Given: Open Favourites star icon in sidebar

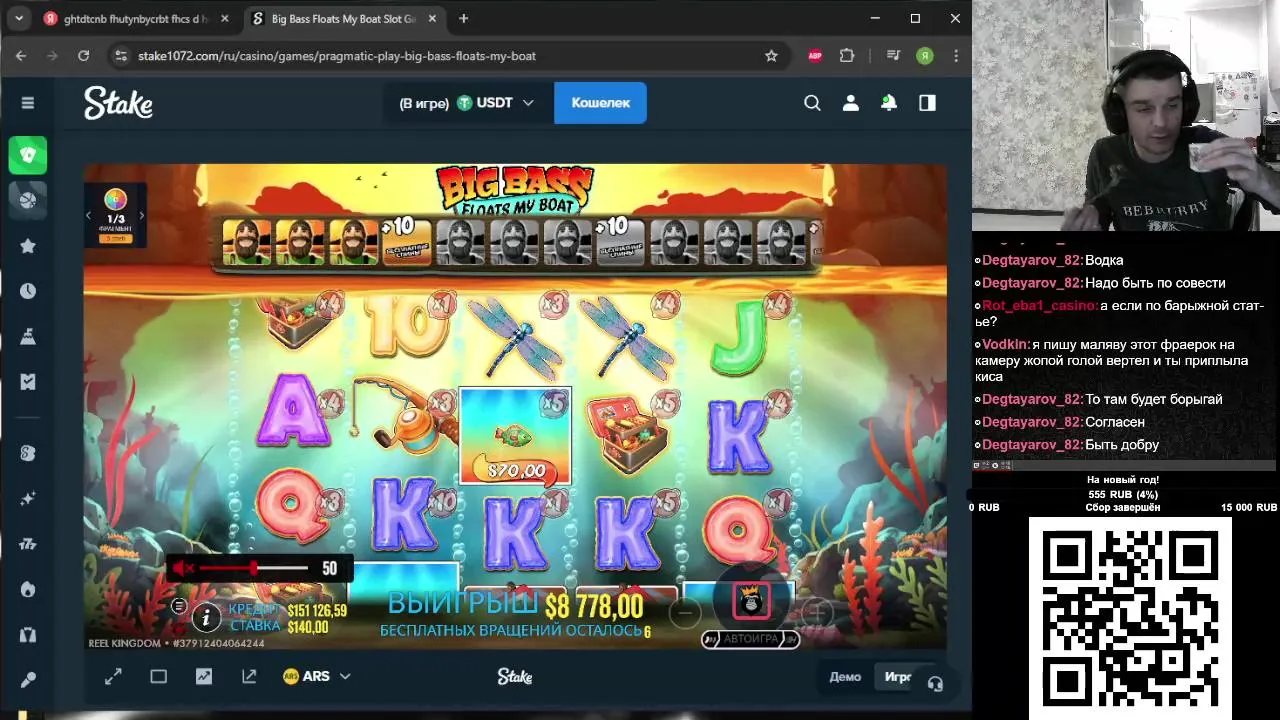Looking at the screenshot, I should (28, 246).
